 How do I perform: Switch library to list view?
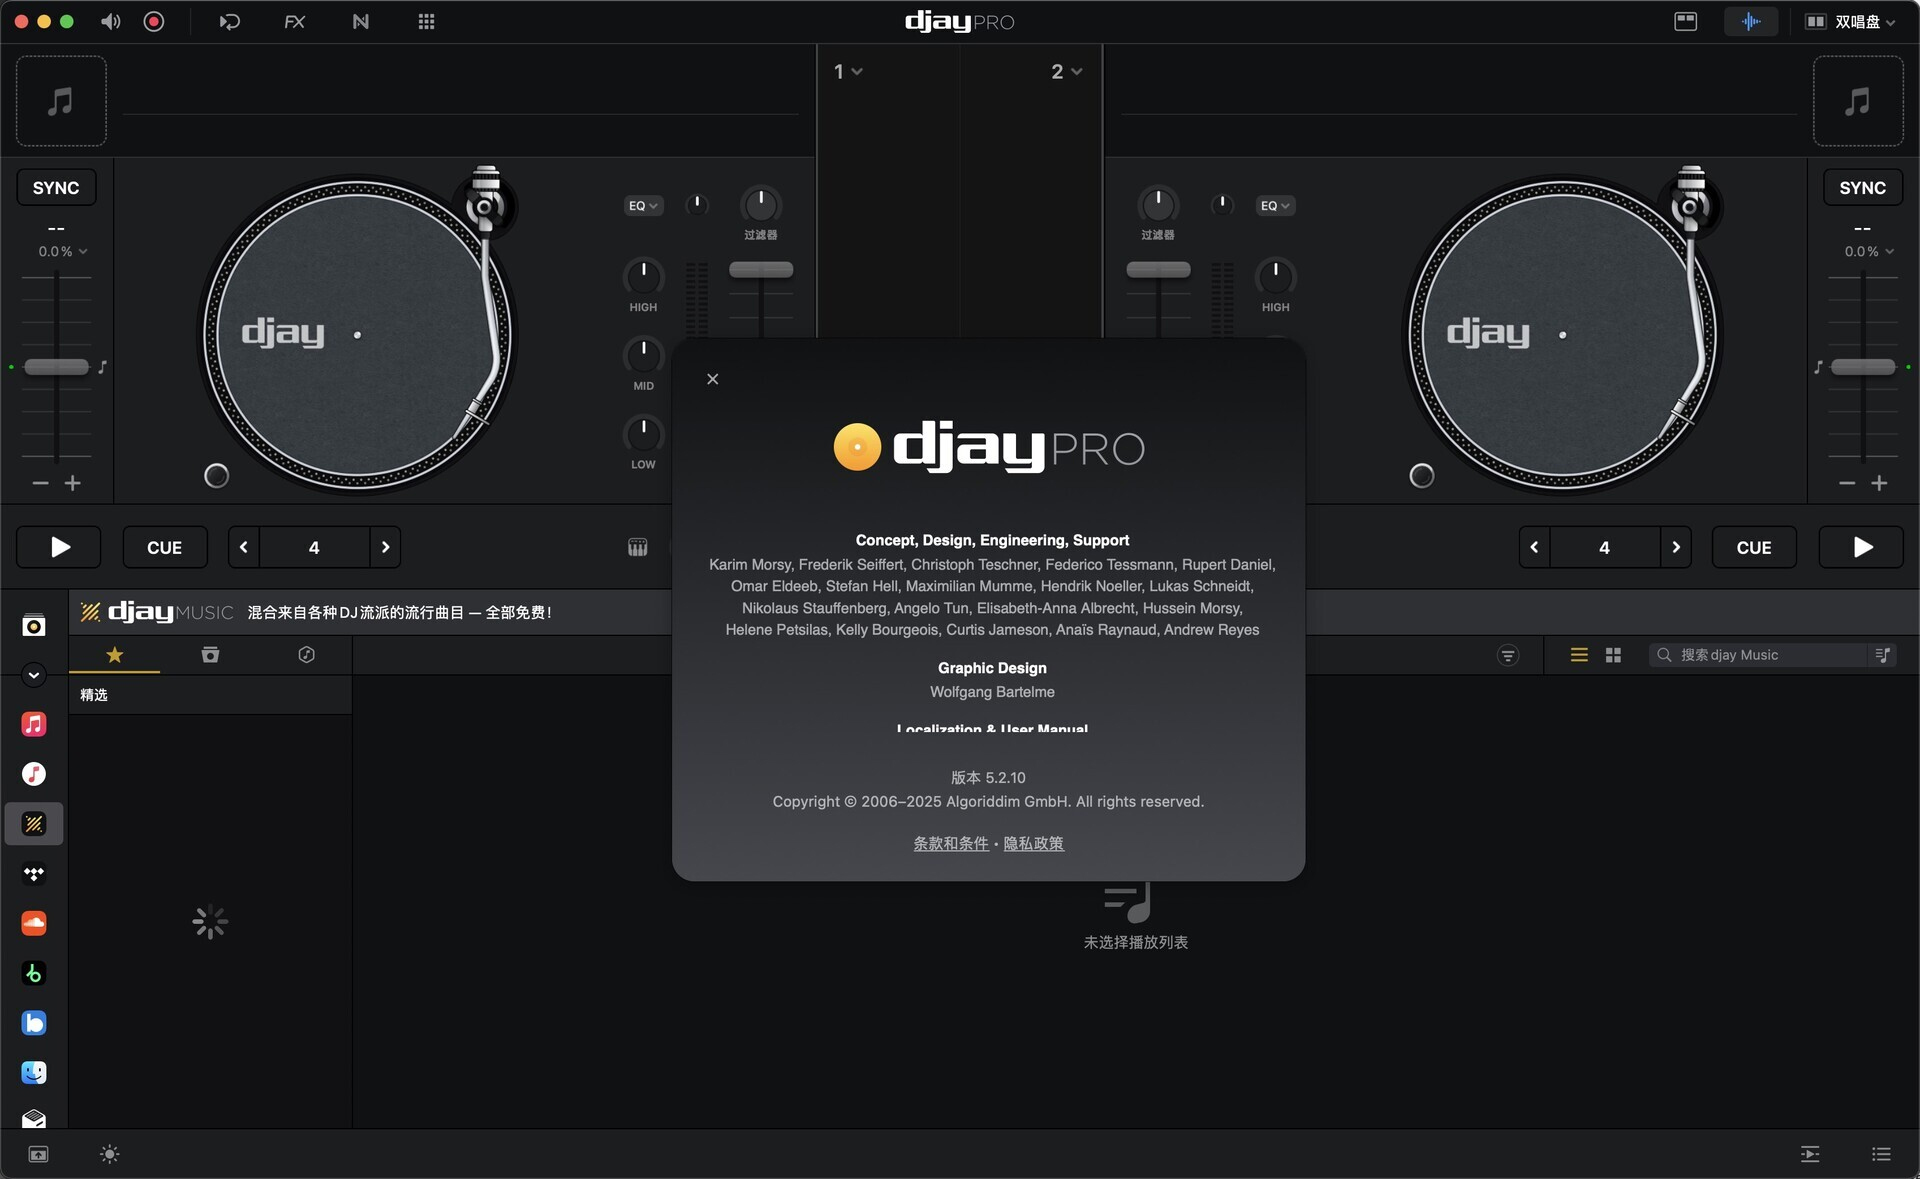pos(1579,655)
